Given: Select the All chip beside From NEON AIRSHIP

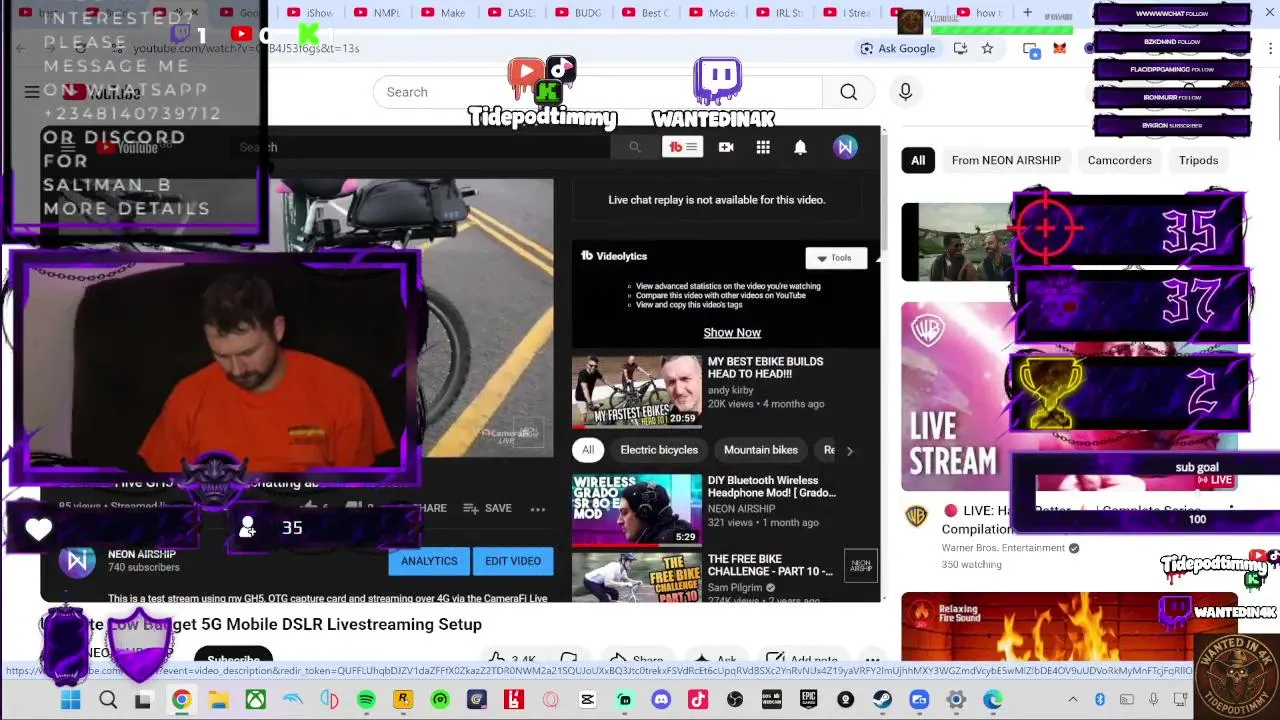Looking at the screenshot, I should click(918, 160).
